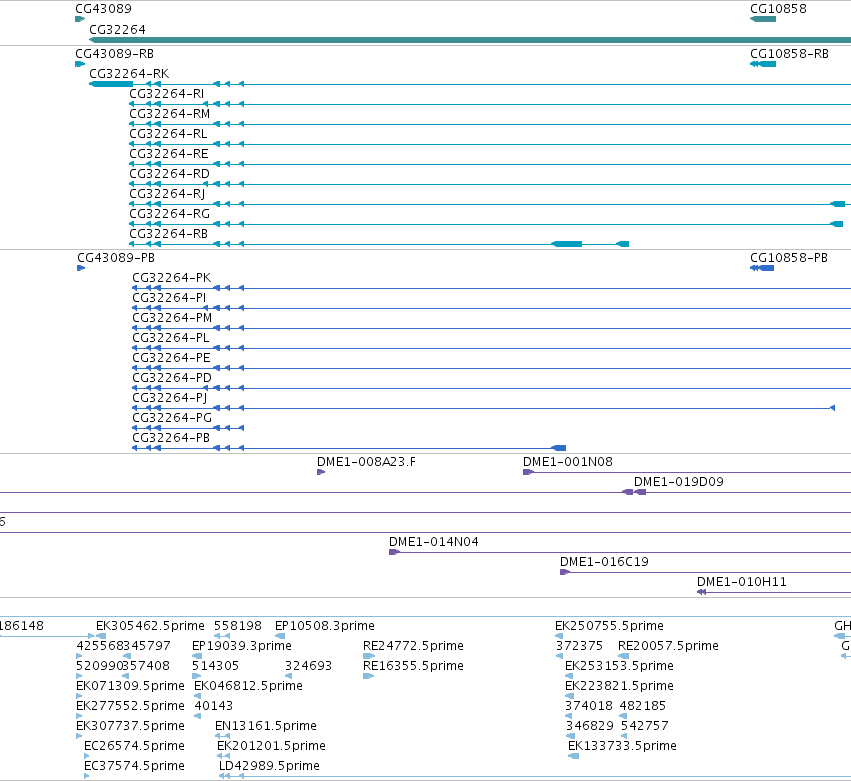851x781 pixels.
Task: Select the CG32264-PK protein label
Action: click(x=172, y=278)
